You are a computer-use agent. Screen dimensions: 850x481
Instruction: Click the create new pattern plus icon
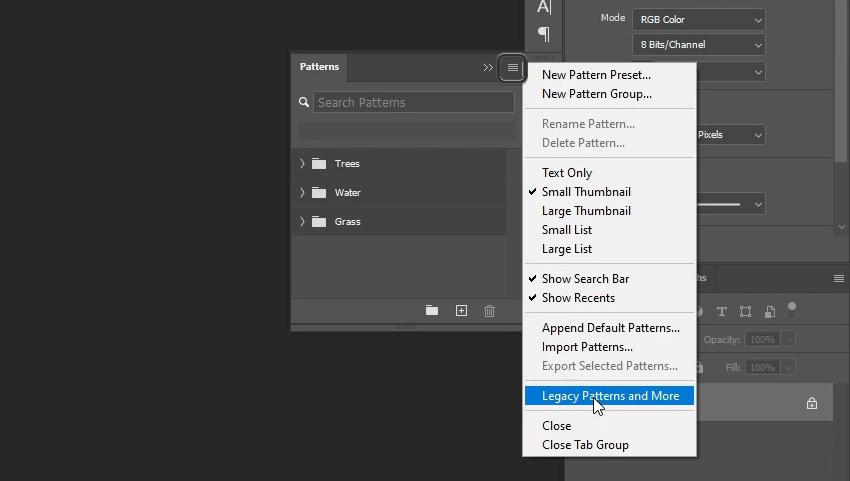click(461, 311)
